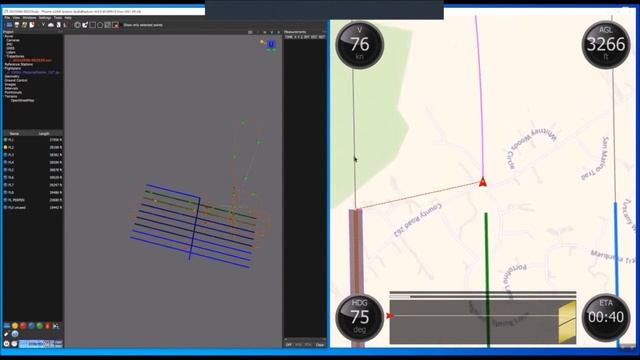Sort flight lines by Length column header
The width and height of the screenshot is (640, 360).
tap(44, 133)
